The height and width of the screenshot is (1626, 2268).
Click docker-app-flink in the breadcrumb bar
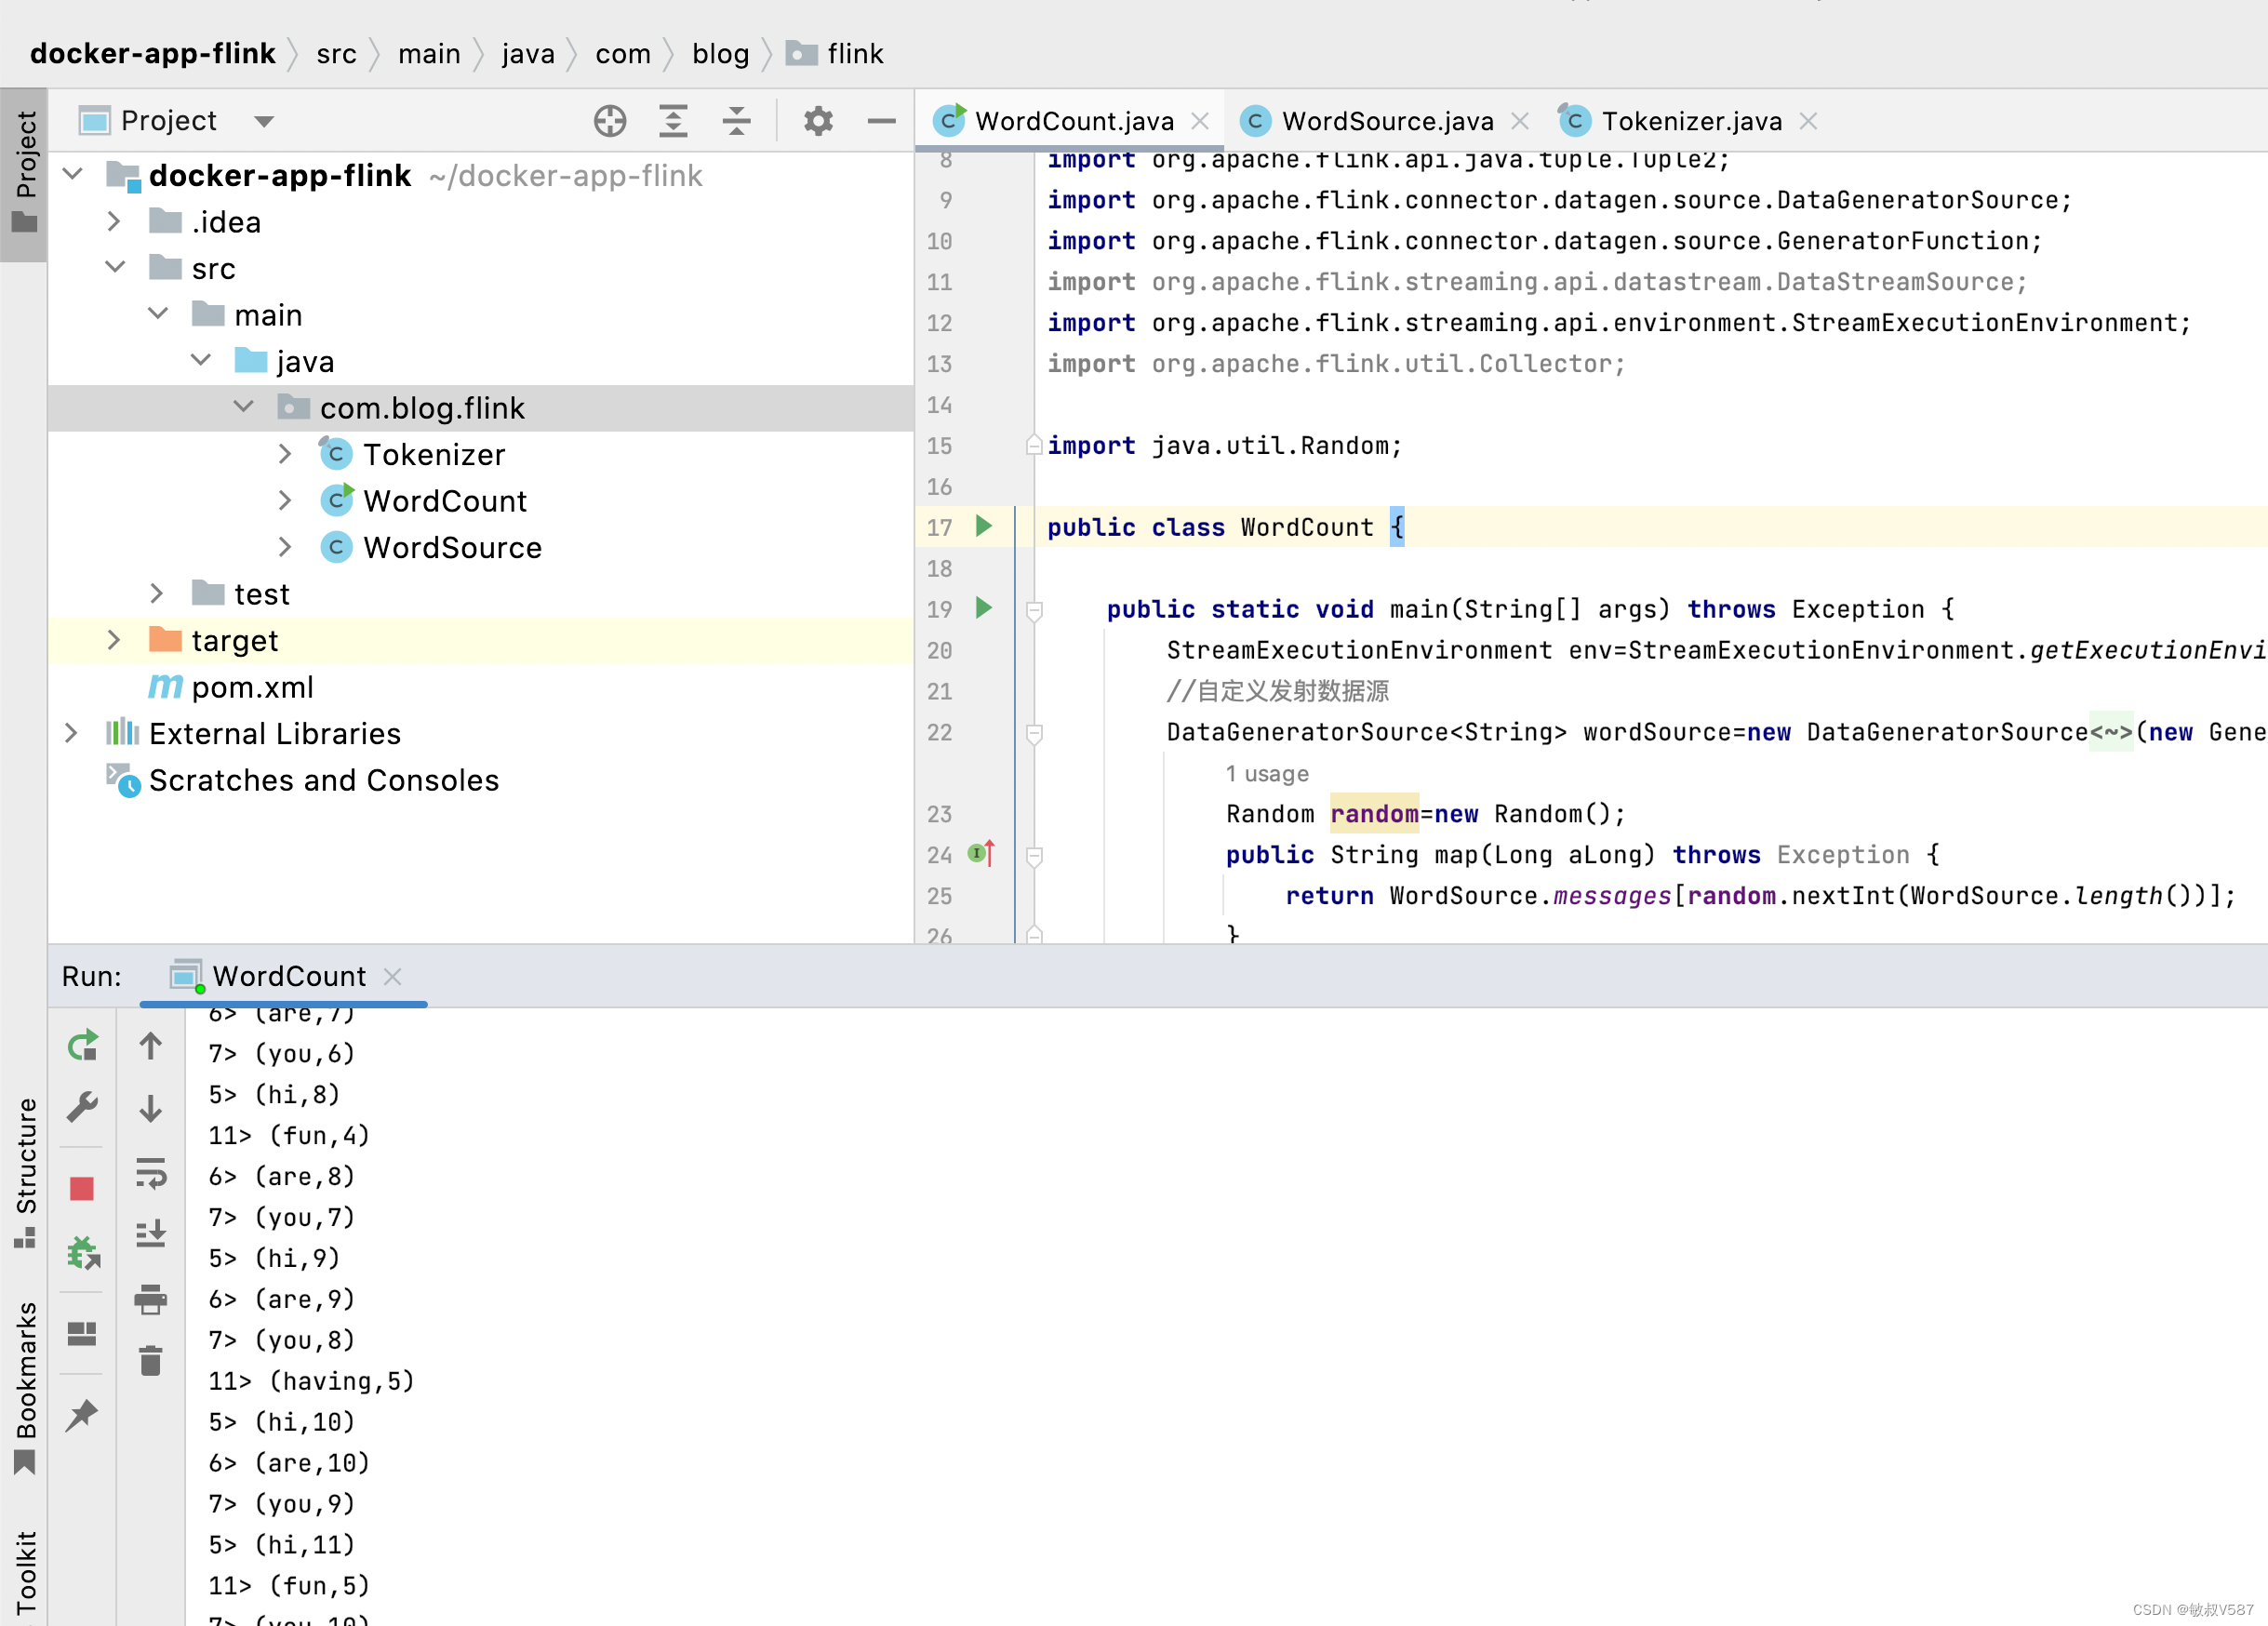tap(152, 54)
